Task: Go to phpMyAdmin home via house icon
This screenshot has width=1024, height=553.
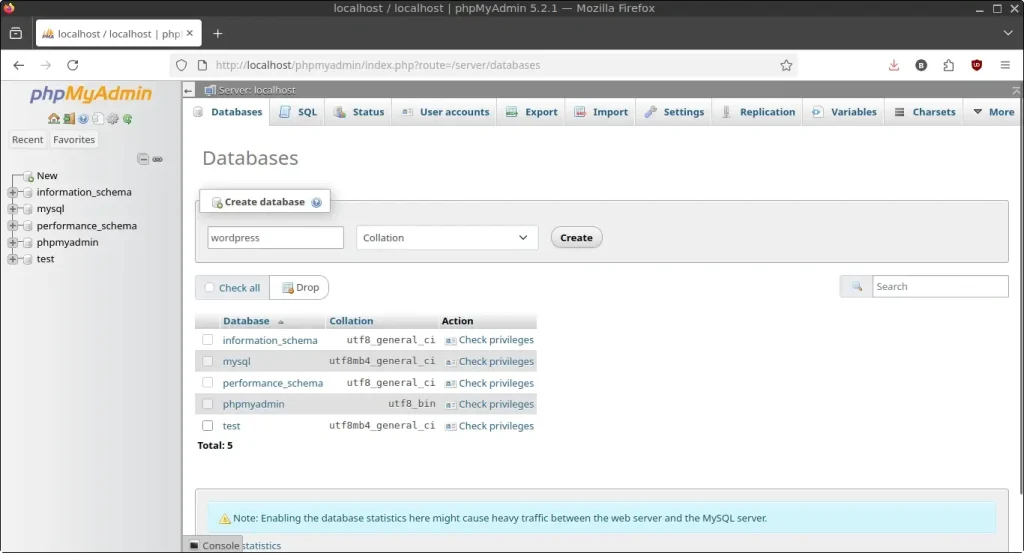Action: coord(54,119)
